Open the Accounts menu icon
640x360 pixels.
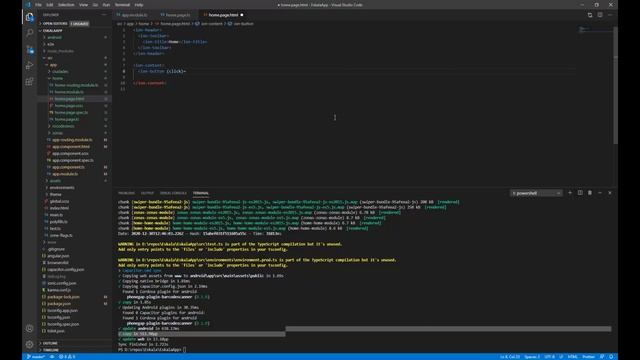[x=29, y=328]
